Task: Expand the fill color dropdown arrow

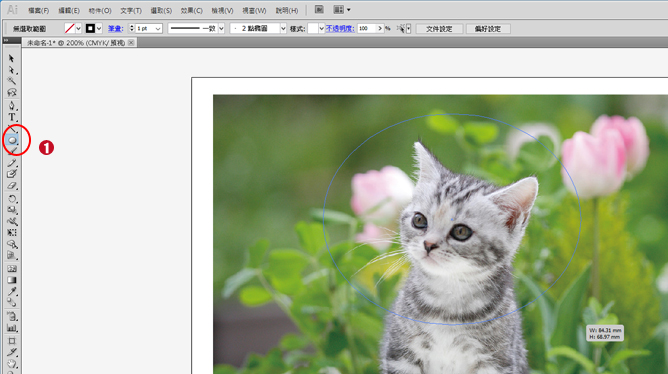Action: tap(78, 29)
